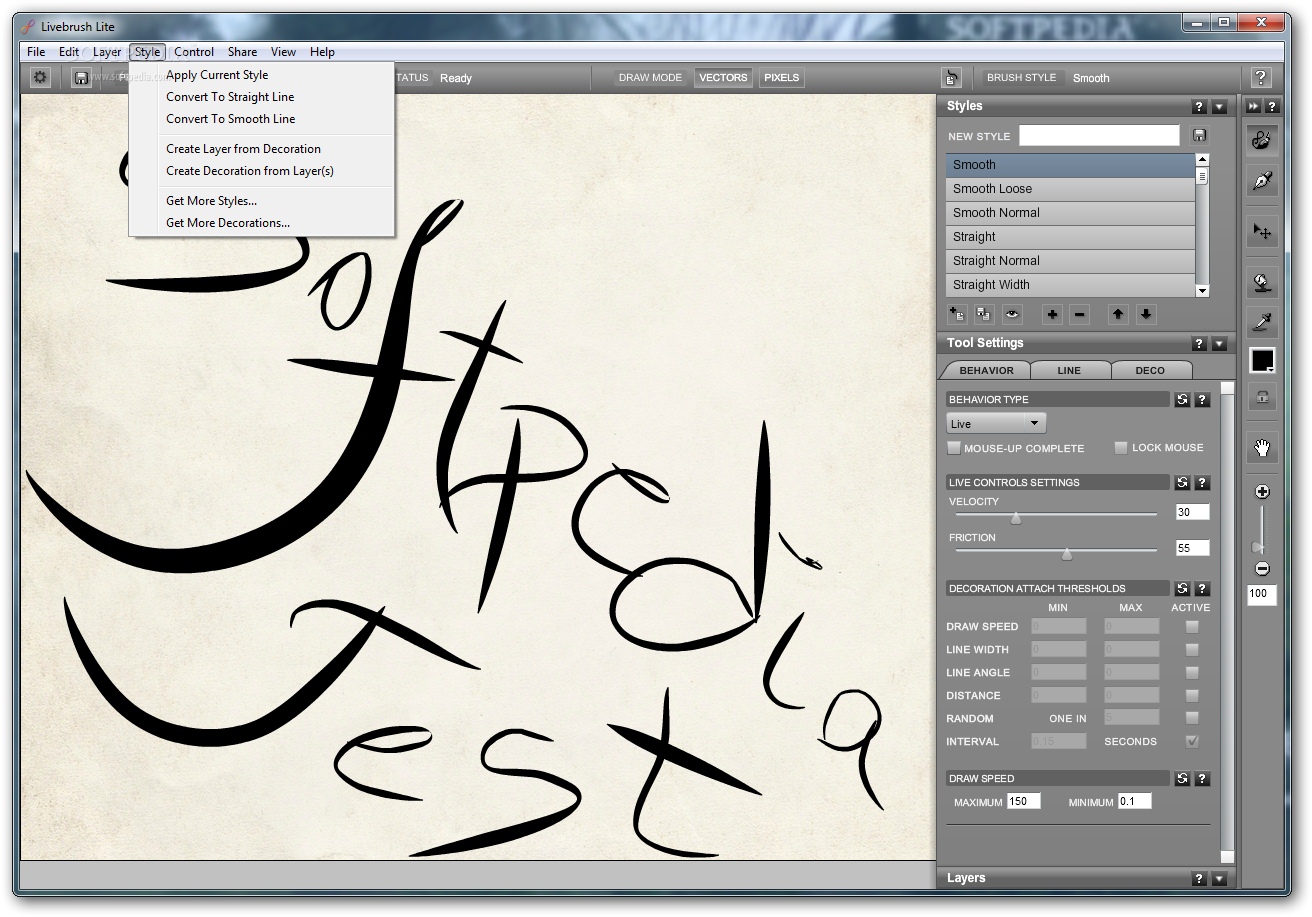The image size is (1312, 917).
Task: Move selected style down with arrow
Action: pos(1146,315)
